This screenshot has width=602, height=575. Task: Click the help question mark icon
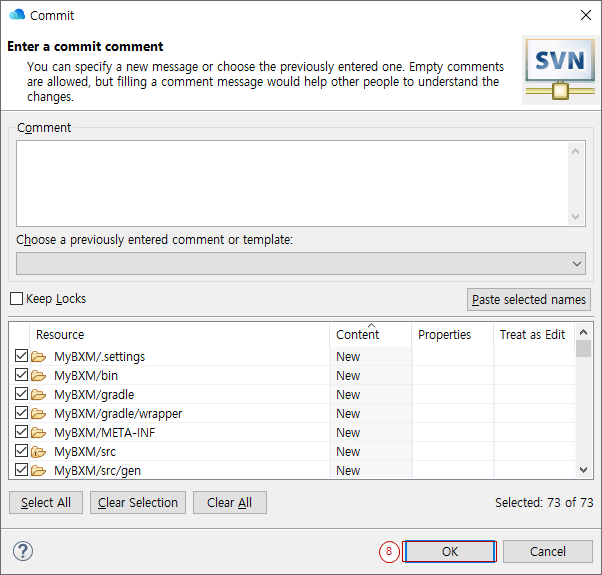(23, 551)
